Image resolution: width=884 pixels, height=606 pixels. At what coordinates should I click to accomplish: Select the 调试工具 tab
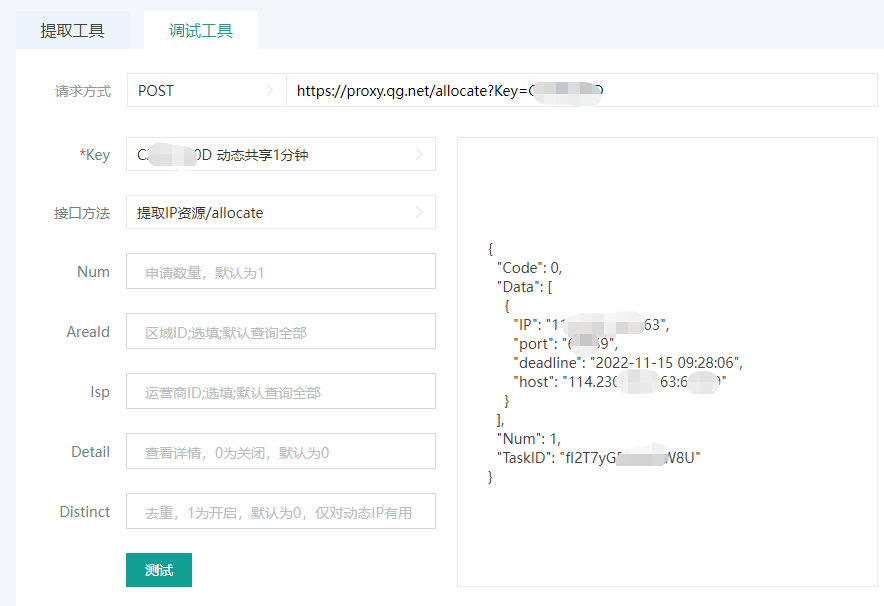200,30
